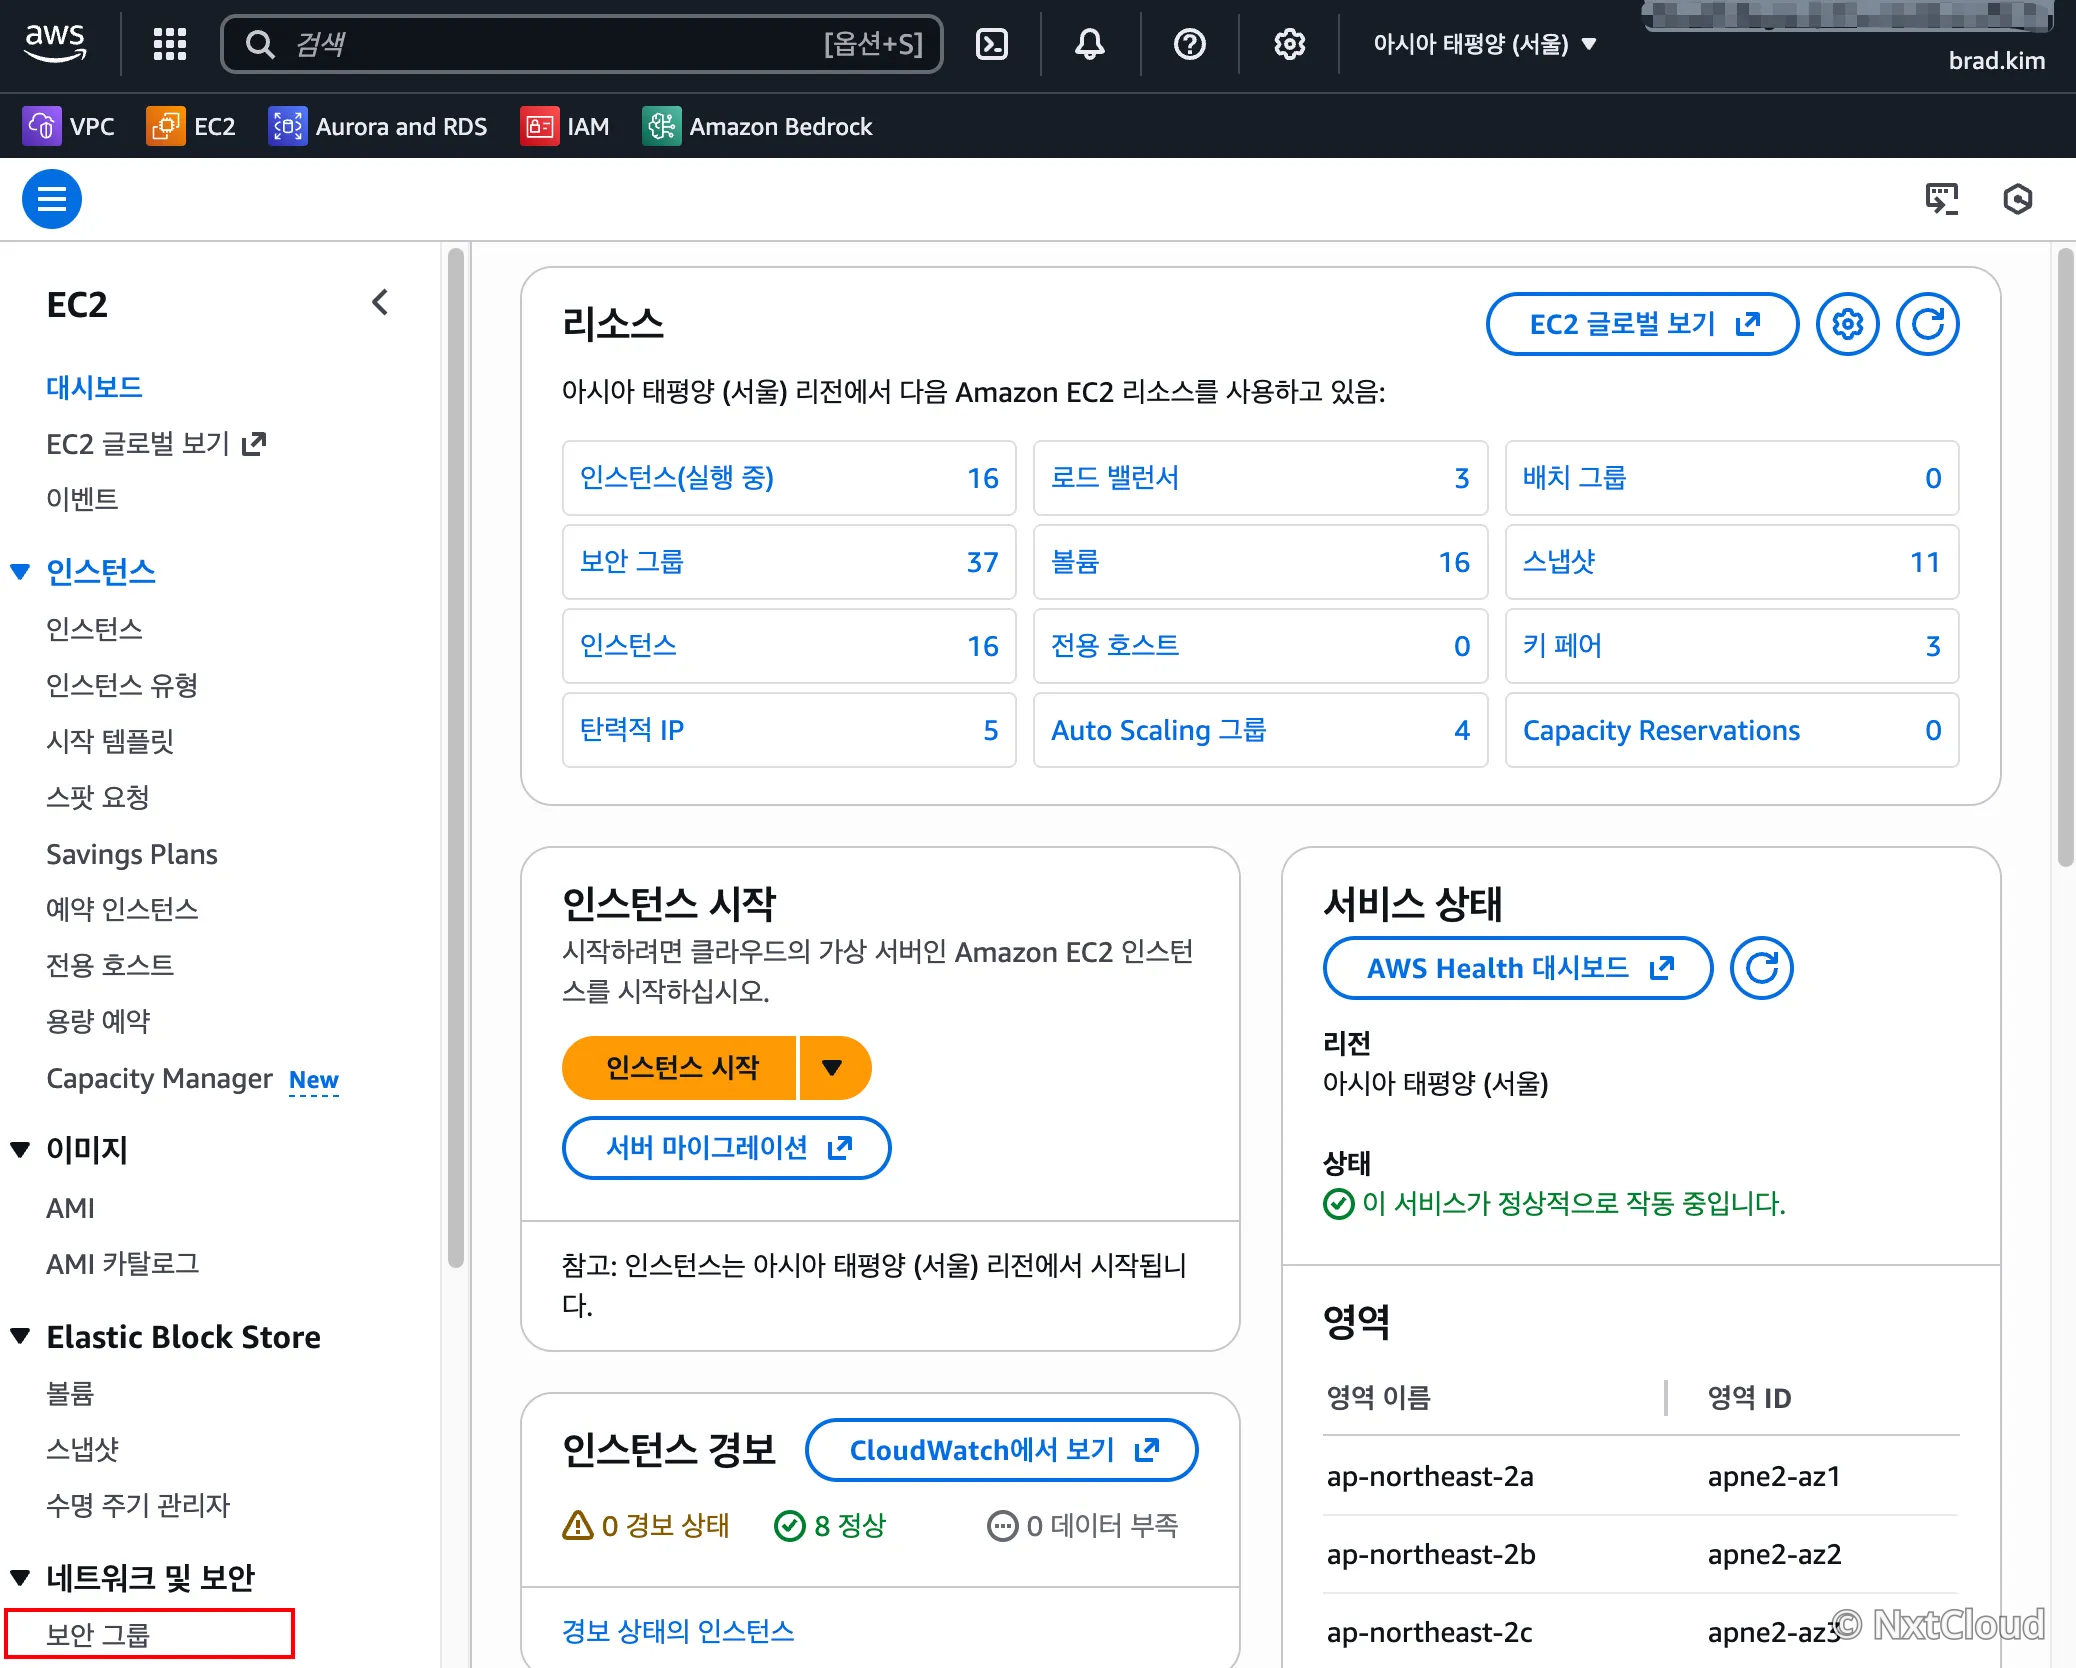Screen dimensions: 2076x1668
Task: Open the 배치 그룹 resource link
Action: [1575, 478]
